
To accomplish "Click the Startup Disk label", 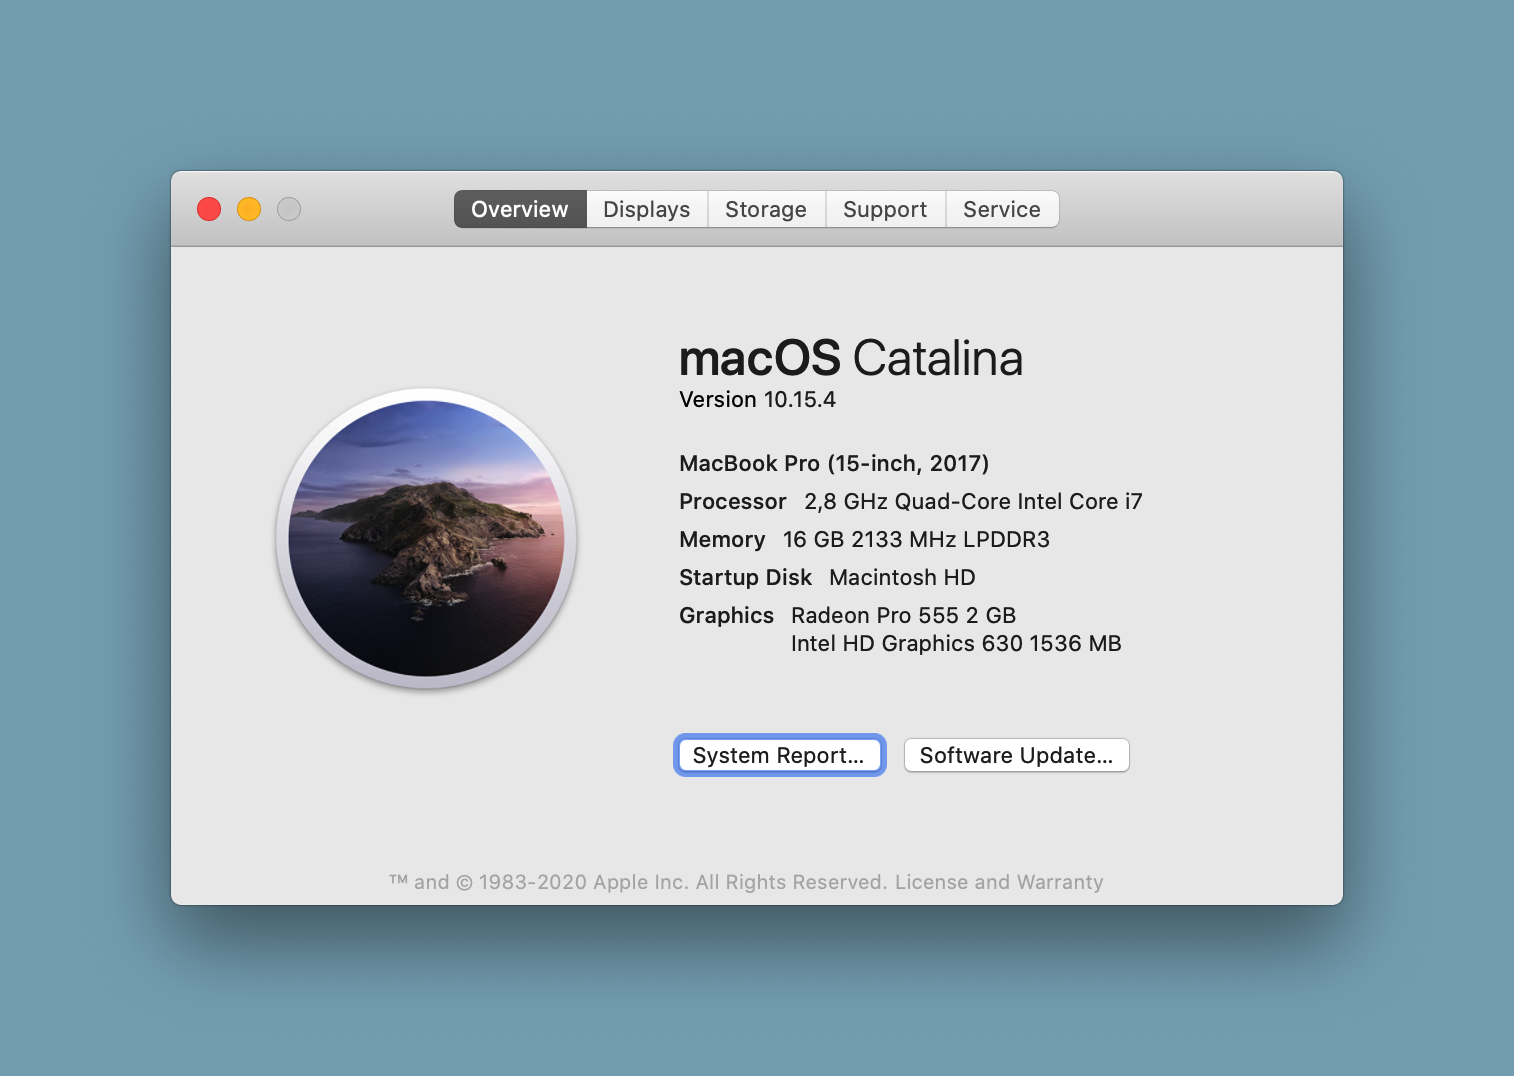I will pyautogui.click(x=745, y=577).
